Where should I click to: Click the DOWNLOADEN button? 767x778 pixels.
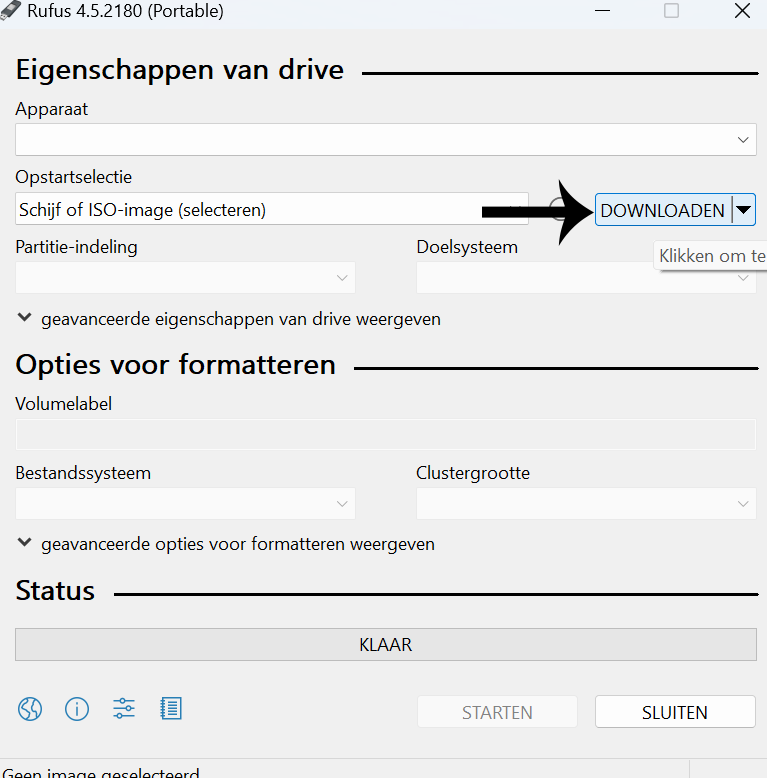pyautogui.click(x=663, y=210)
